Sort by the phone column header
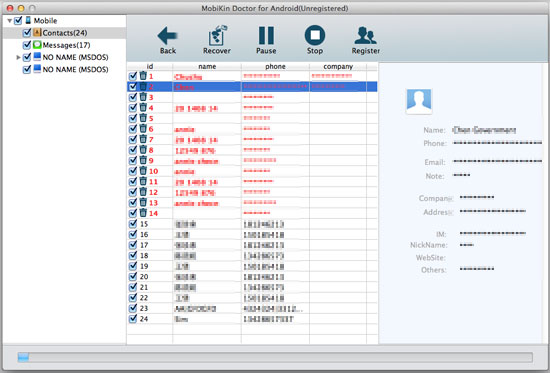The image size is (550, 373). 275,66
